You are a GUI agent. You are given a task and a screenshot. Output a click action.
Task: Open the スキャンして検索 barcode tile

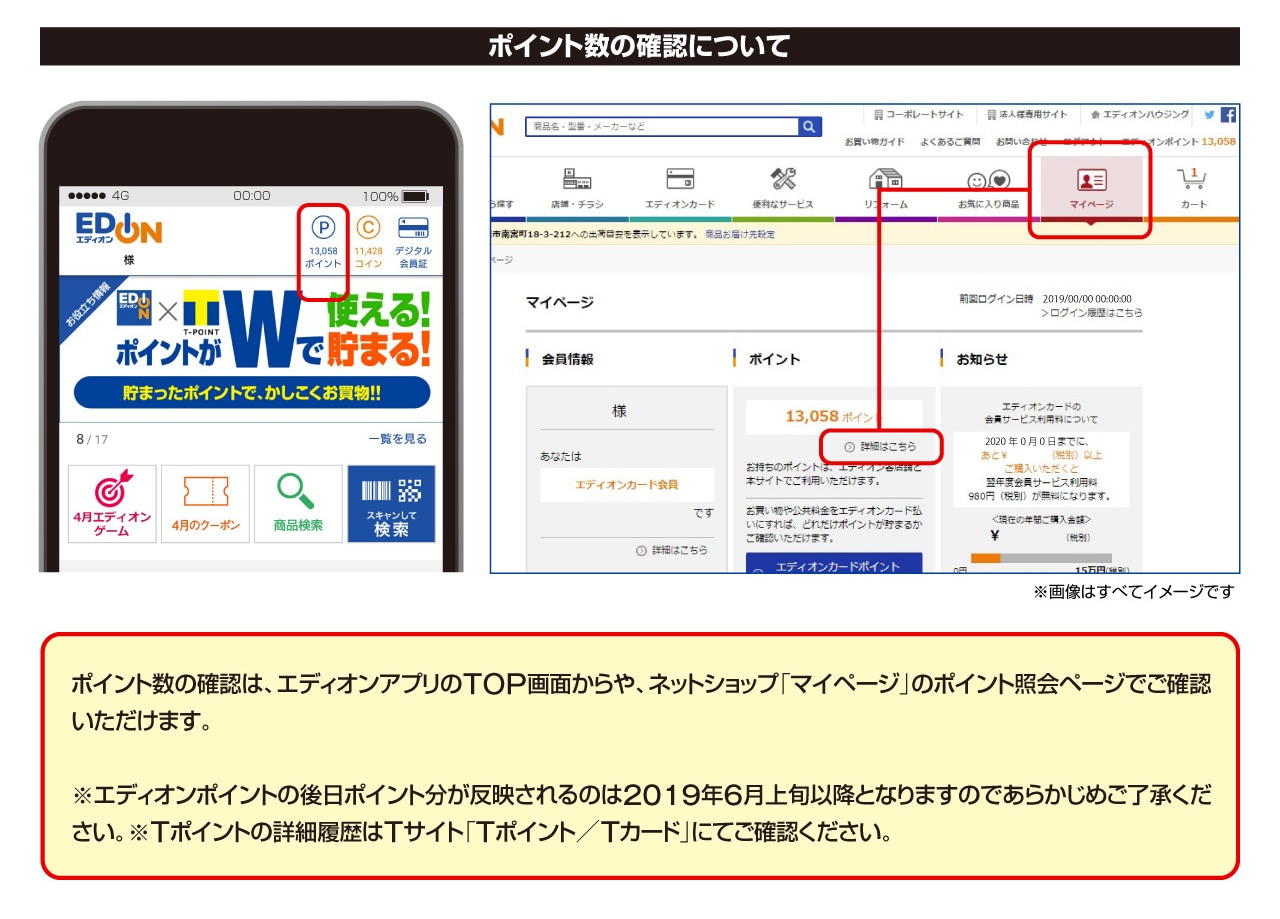391,504
